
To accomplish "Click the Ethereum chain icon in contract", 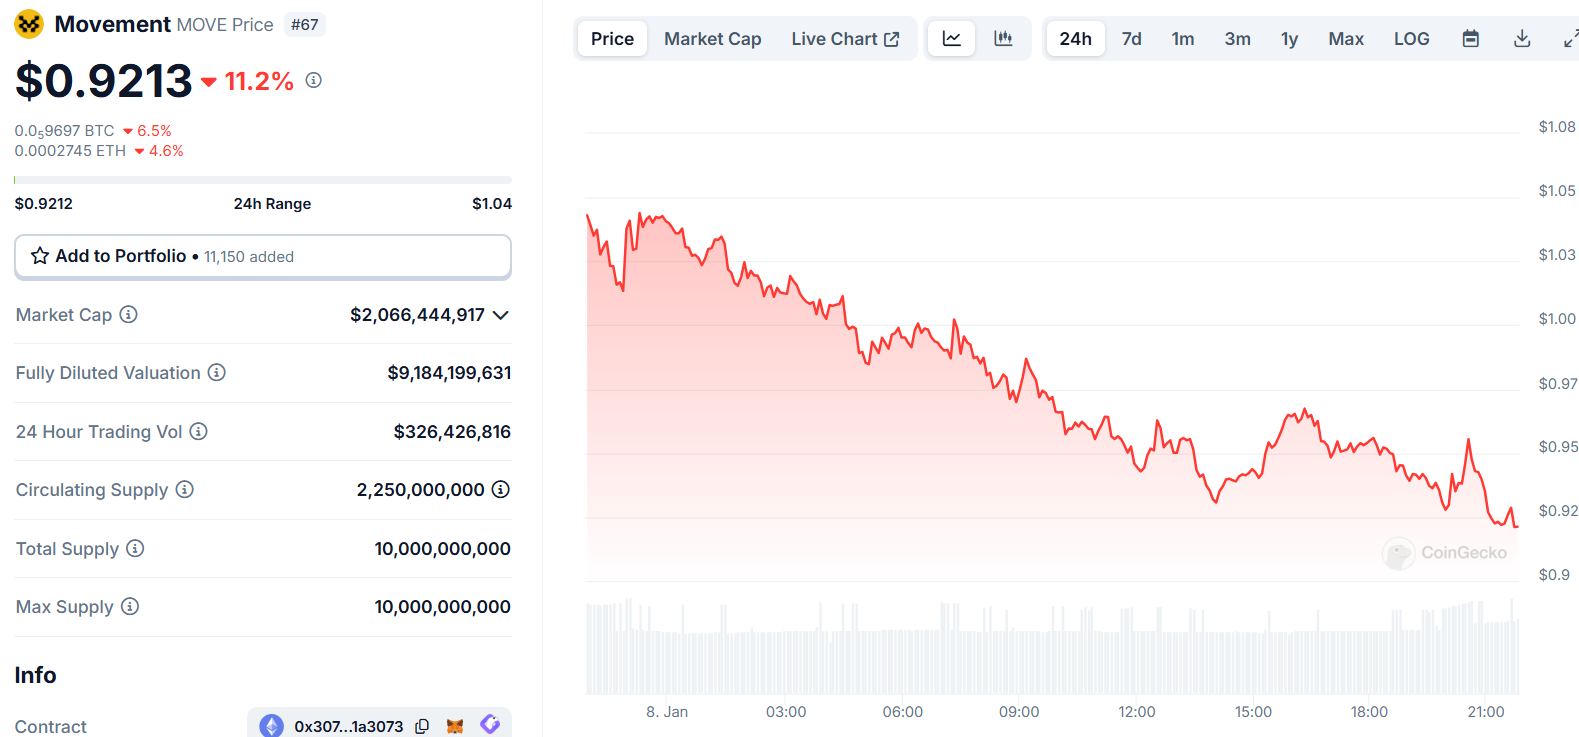I will [271, 726].
